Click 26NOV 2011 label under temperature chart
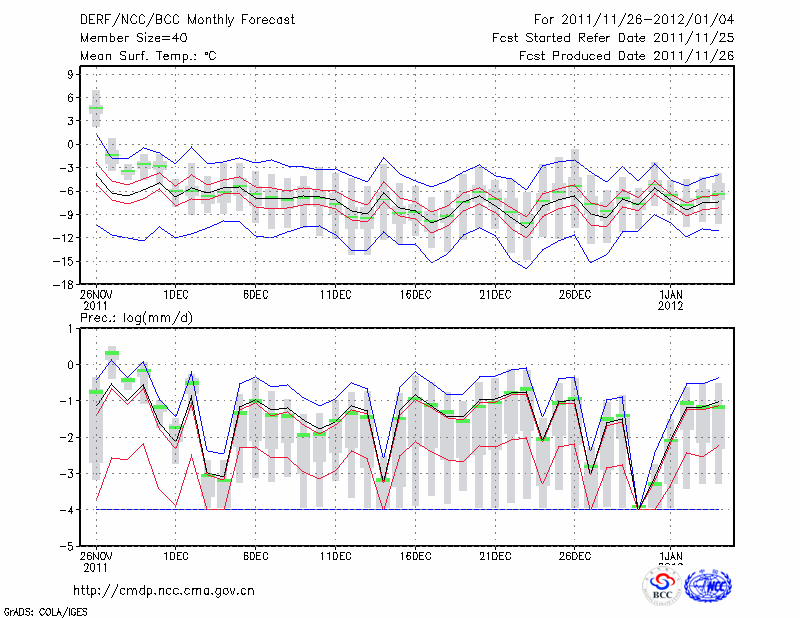 (x=96, y=299)
